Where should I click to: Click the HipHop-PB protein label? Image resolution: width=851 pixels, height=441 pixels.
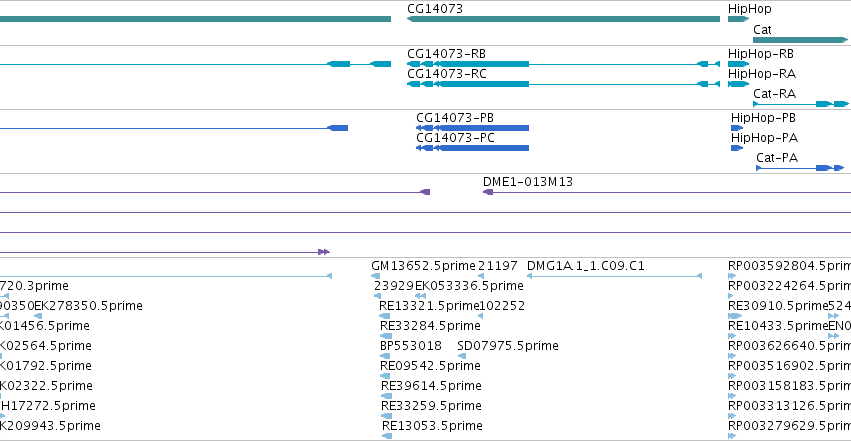[x=763, y=118]
